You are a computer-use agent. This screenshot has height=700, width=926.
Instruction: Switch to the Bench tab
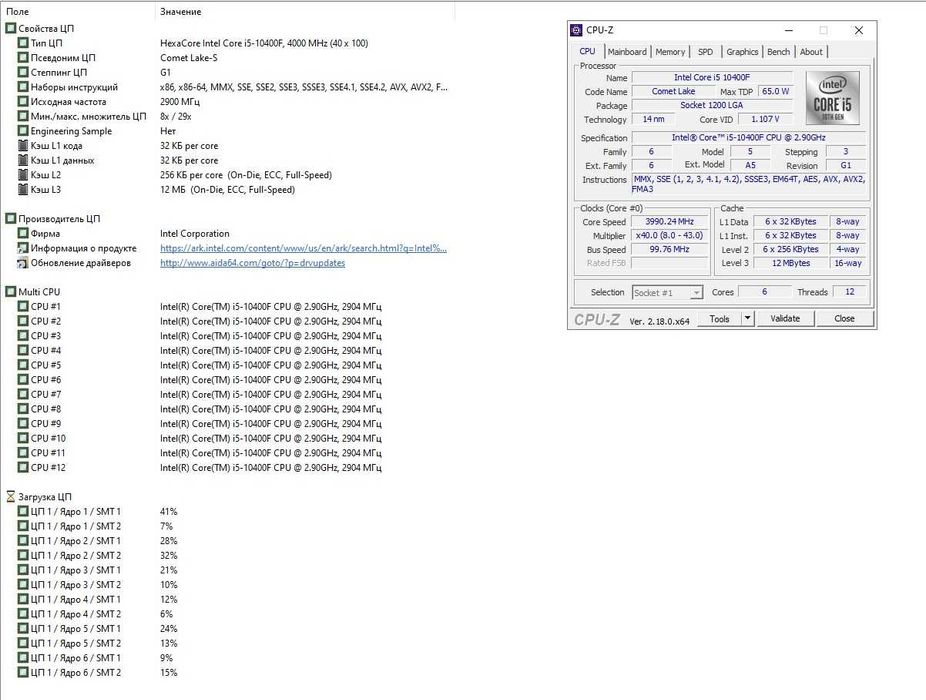778,52
